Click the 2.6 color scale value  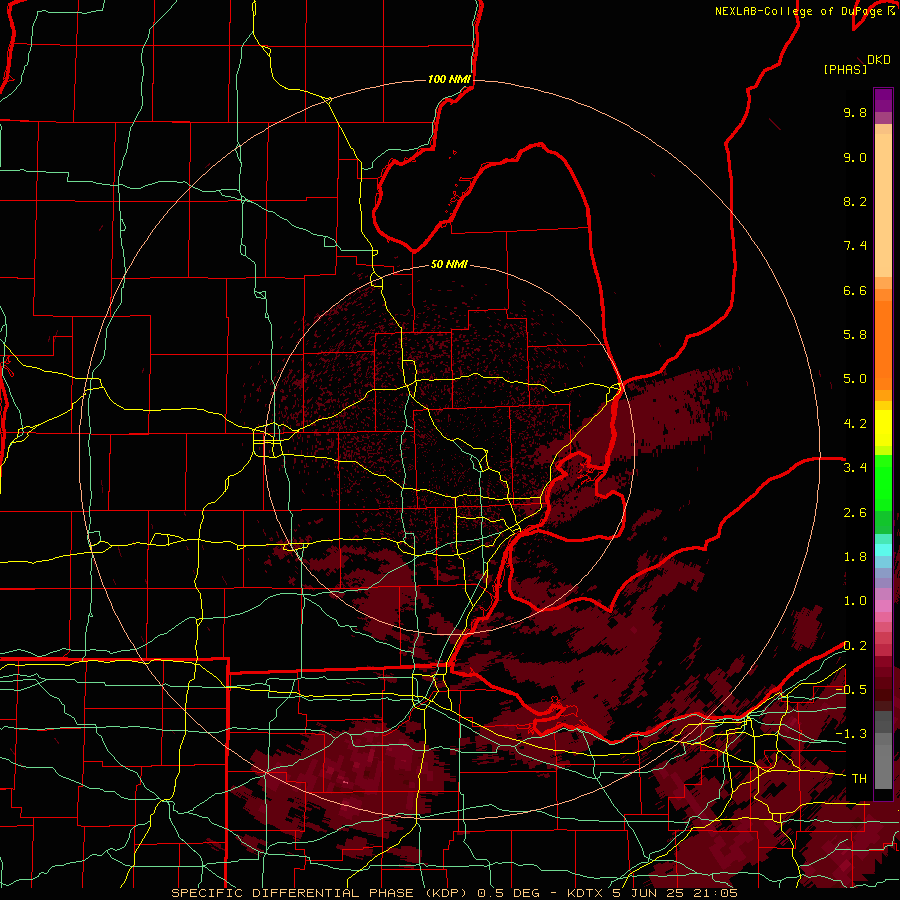tap(855, 513)
